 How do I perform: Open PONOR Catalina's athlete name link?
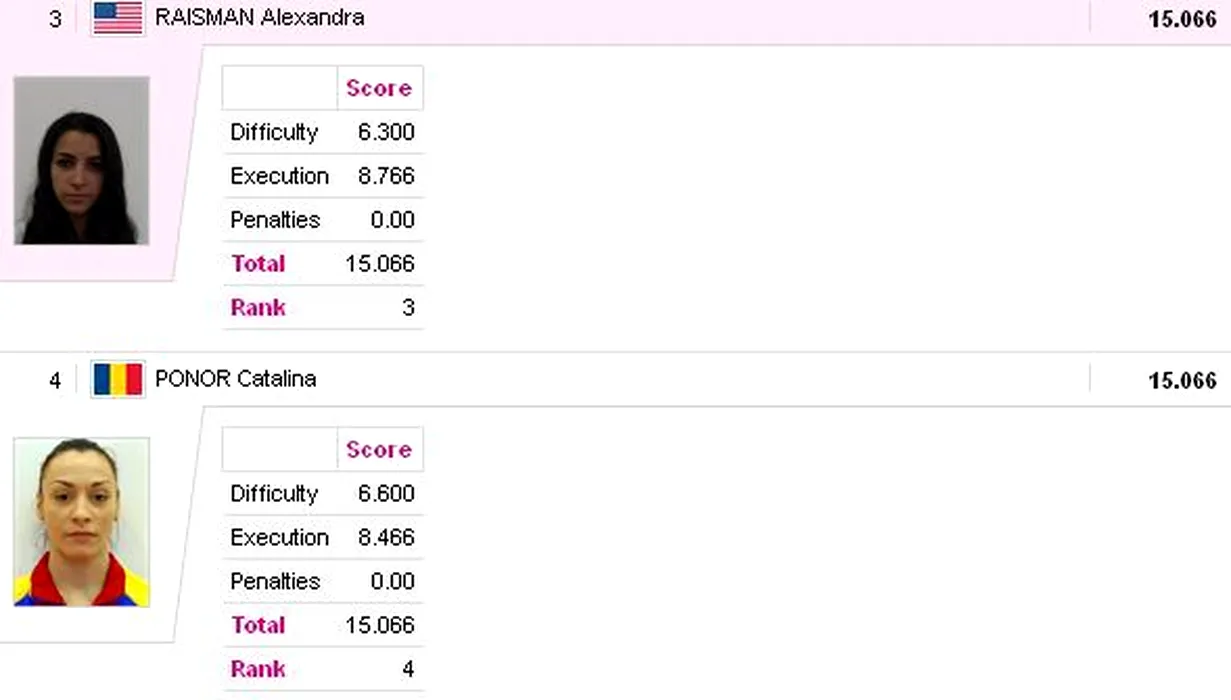pos(235,380)
